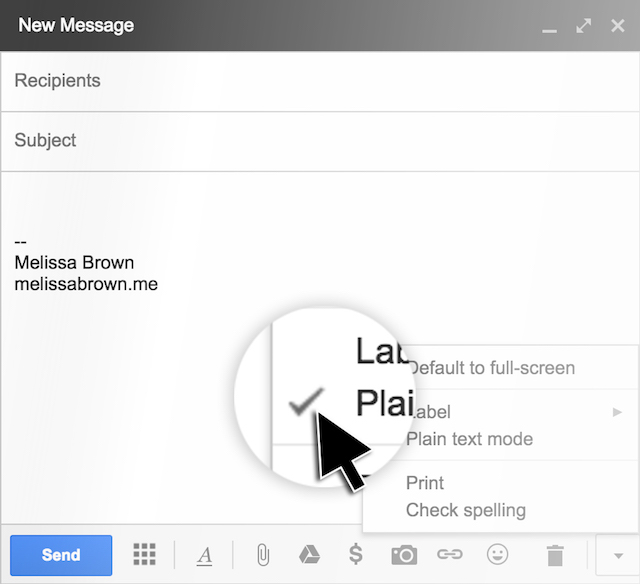Screen dimensions: 640x584
Task: Open the emoticon picker smiley icon
Action: click(497, 554)
